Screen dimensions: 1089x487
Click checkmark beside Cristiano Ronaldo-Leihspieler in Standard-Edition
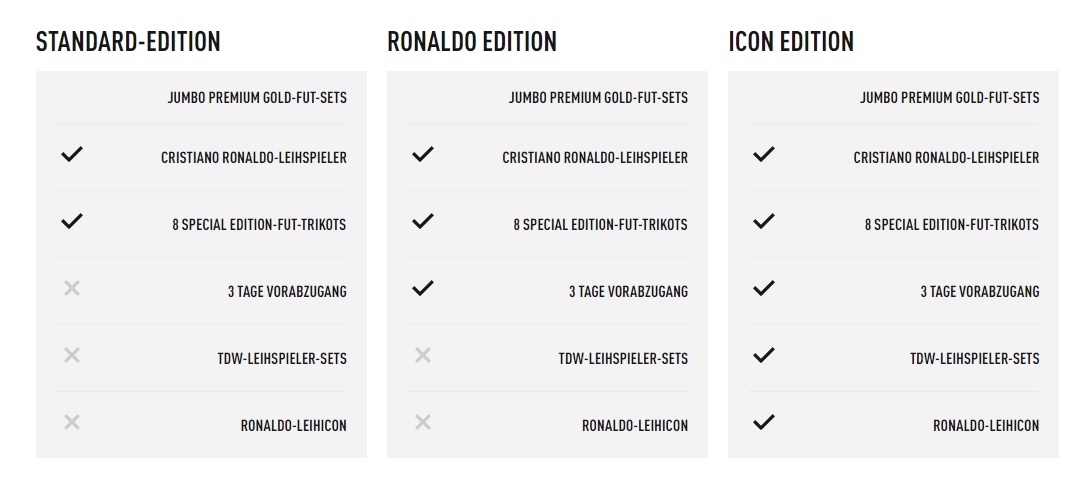(72, 154)
